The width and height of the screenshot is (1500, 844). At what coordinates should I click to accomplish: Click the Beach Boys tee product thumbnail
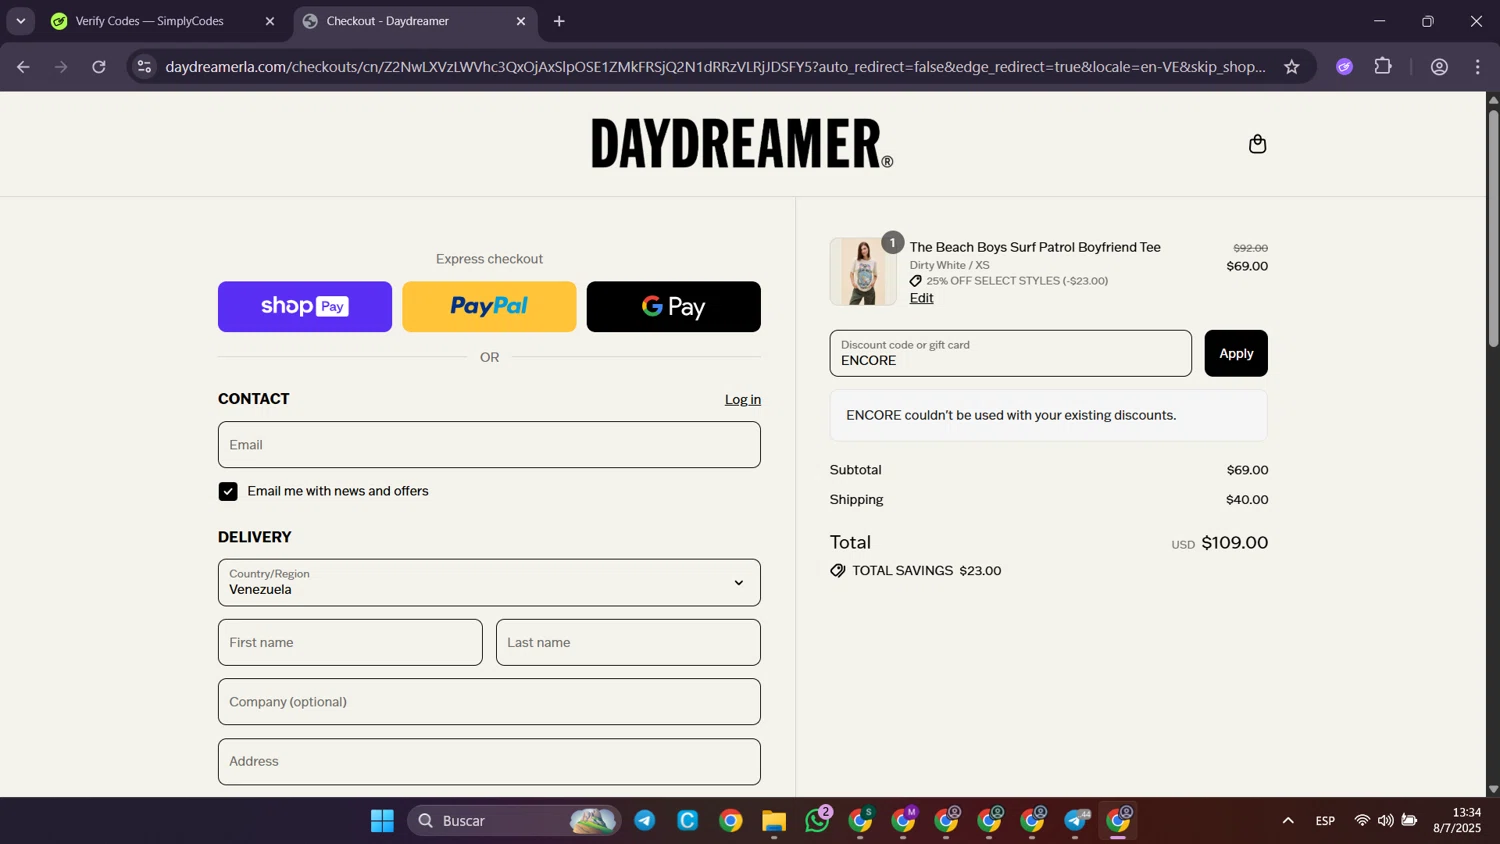coord(862,271)
